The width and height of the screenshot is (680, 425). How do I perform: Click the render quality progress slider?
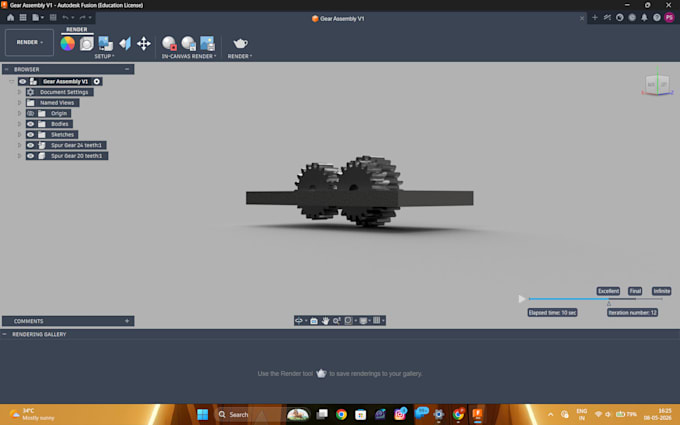coord(595,299)
